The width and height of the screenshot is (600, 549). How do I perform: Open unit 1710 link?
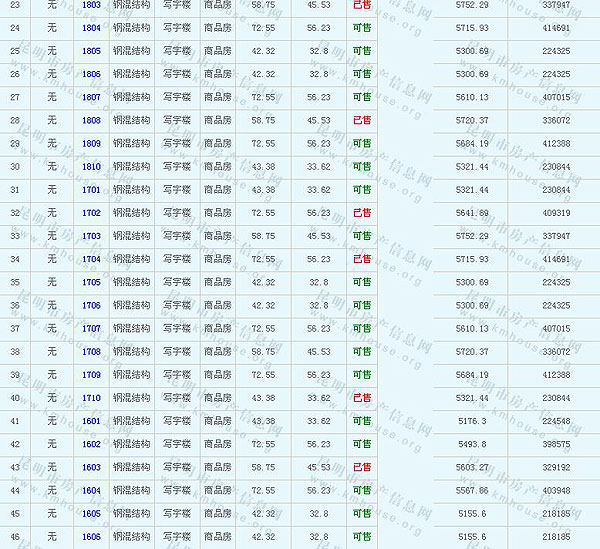click(x=91, y=398)
